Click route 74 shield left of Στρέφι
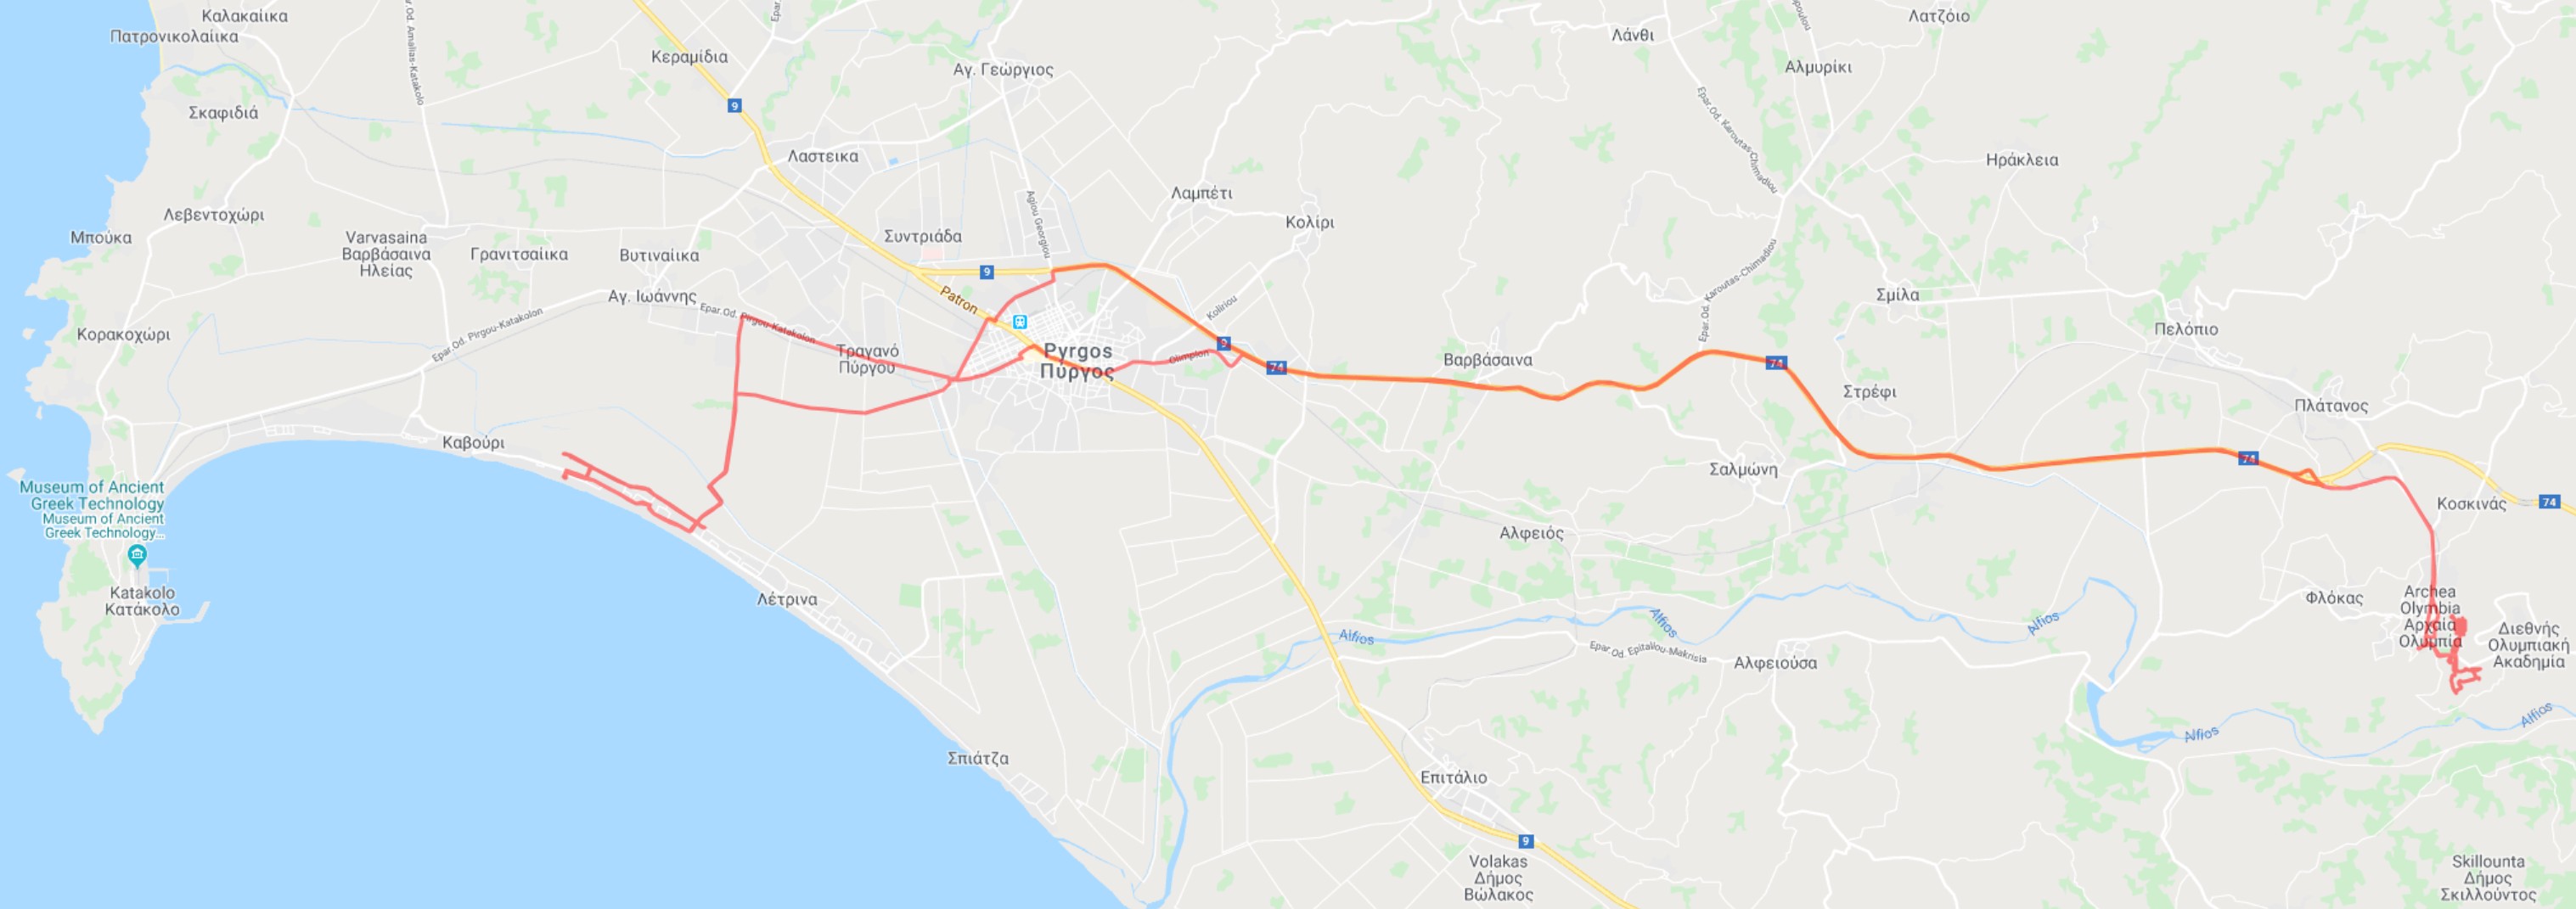The image size is (2576, 909). [x=1775, y=362]
